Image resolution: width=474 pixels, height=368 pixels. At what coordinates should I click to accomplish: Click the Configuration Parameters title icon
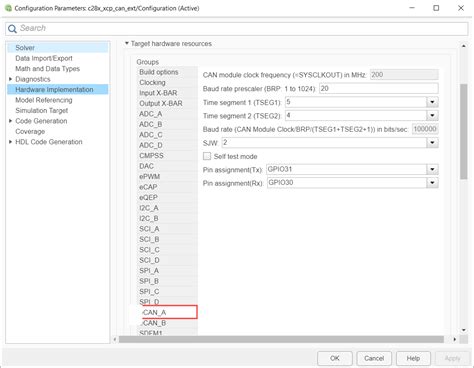click(9, 8)
